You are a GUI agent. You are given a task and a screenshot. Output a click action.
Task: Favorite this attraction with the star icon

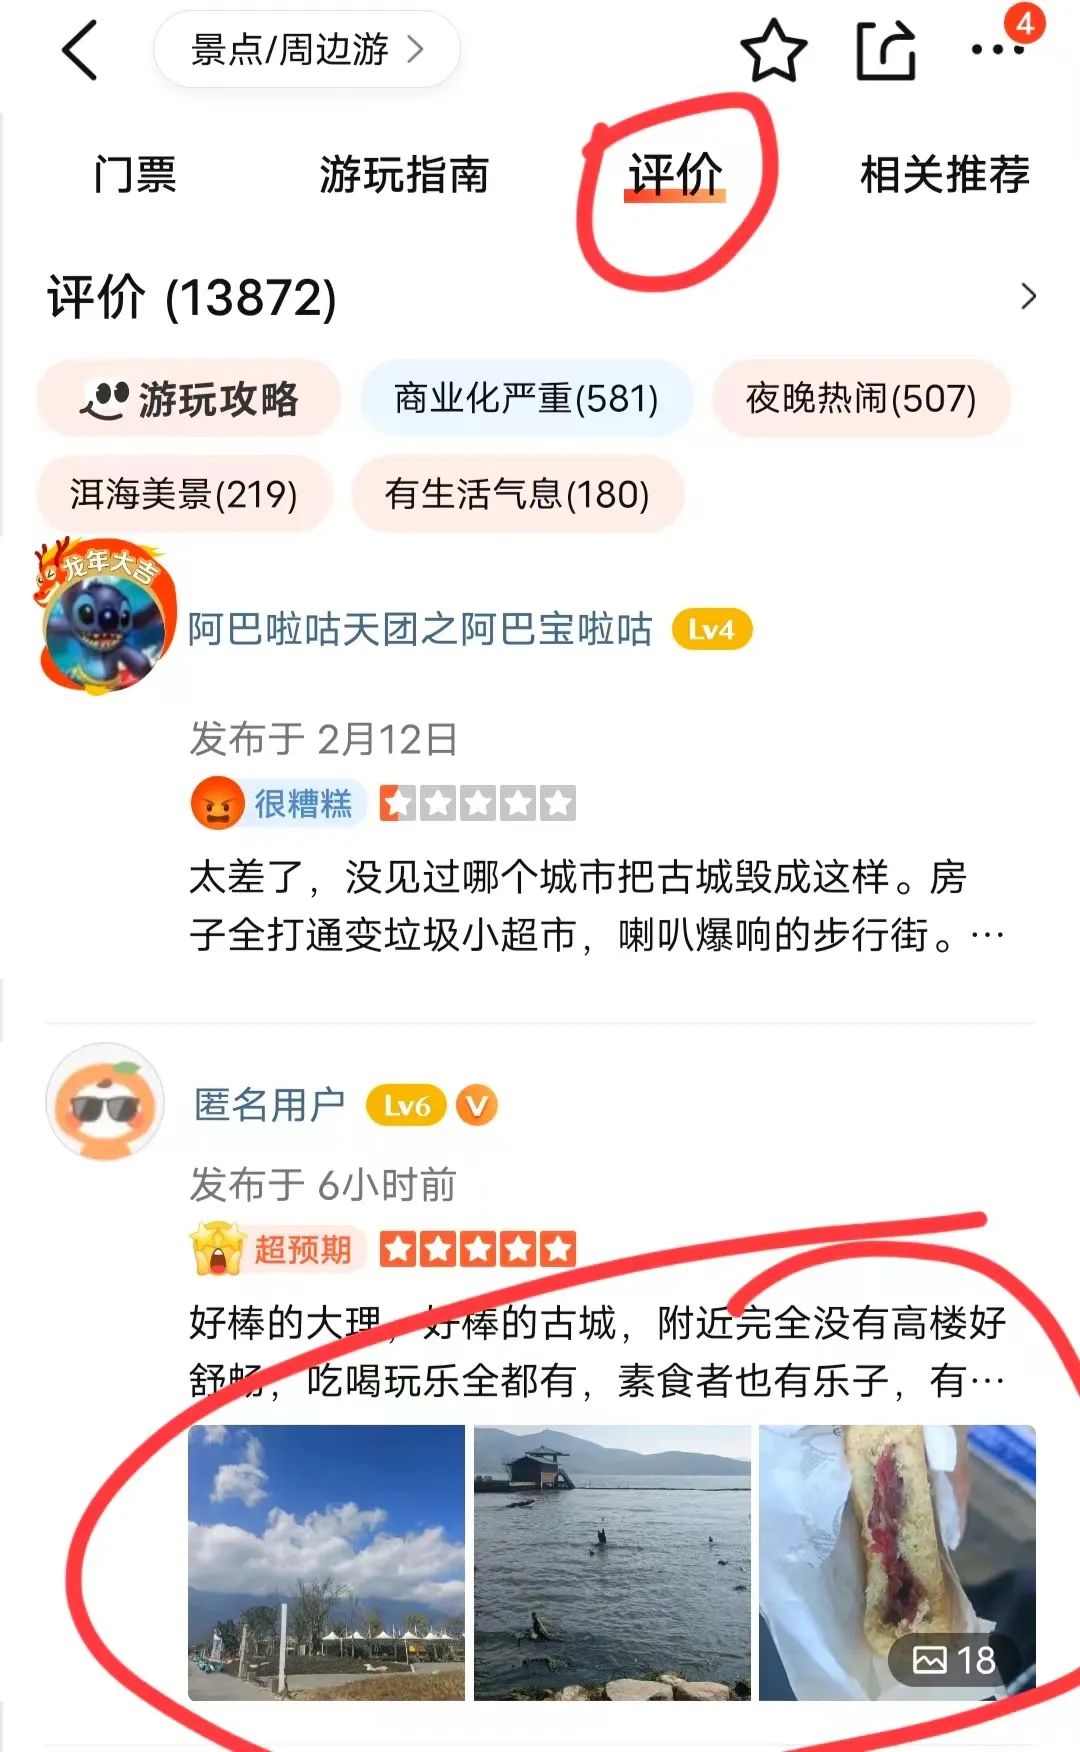773,50
